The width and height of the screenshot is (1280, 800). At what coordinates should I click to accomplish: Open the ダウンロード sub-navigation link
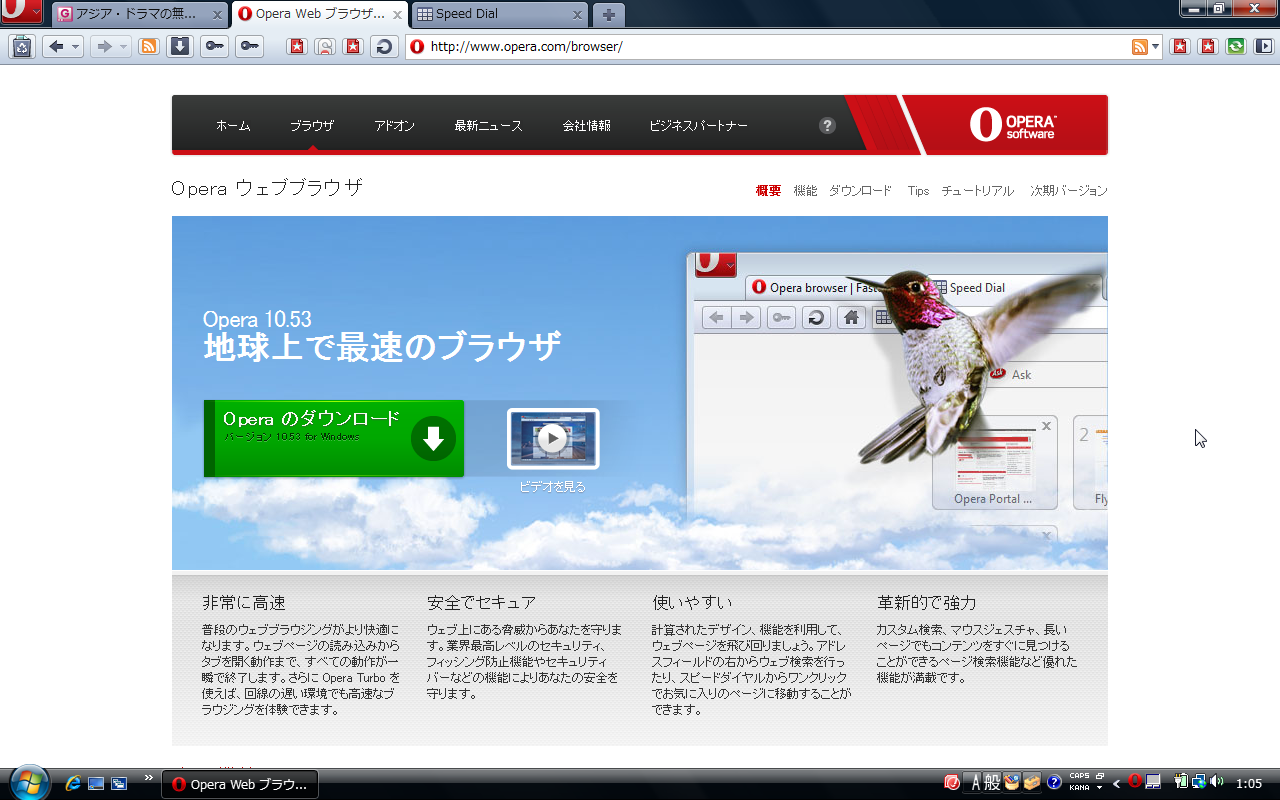860,191
